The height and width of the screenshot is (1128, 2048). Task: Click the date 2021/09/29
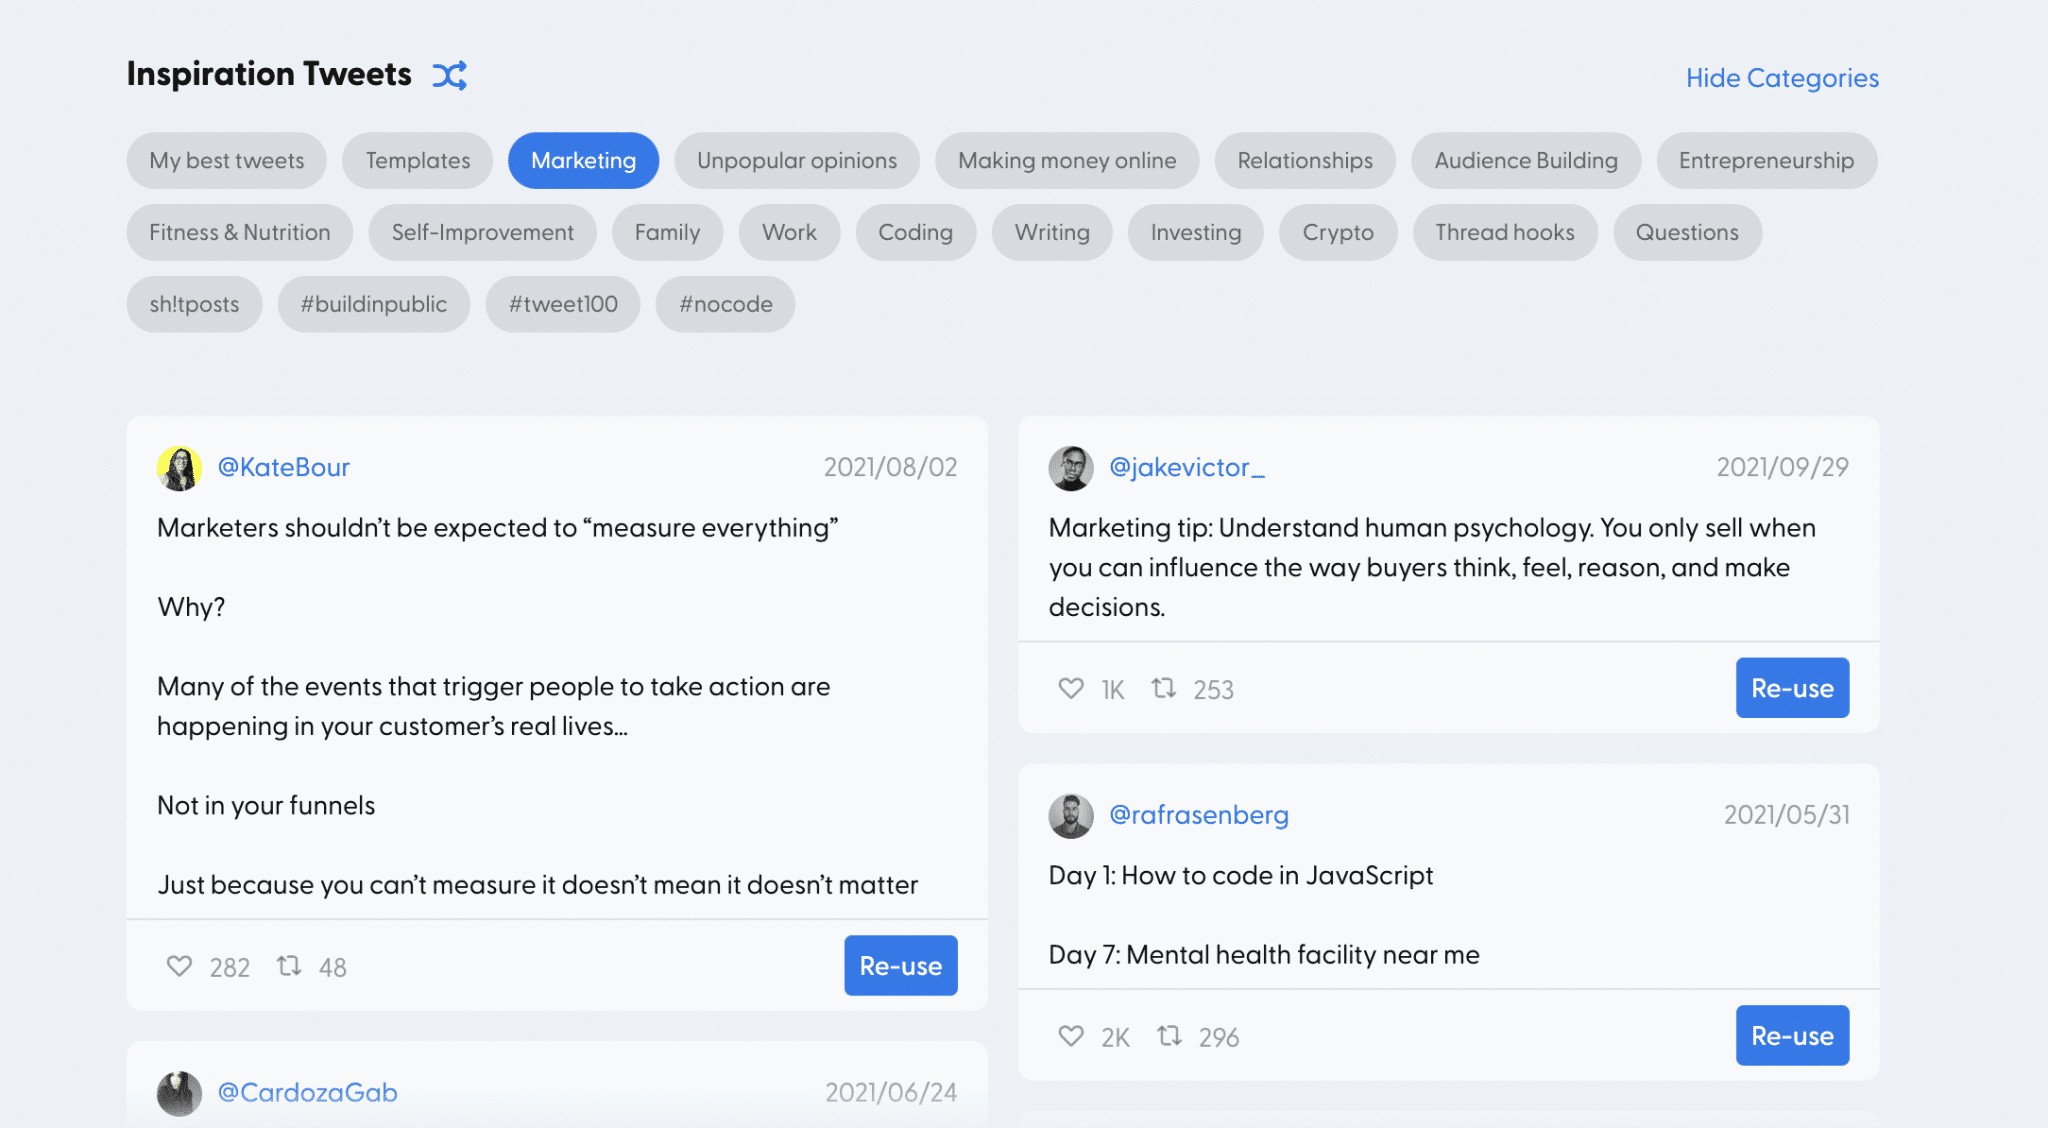coord(1782,467)
